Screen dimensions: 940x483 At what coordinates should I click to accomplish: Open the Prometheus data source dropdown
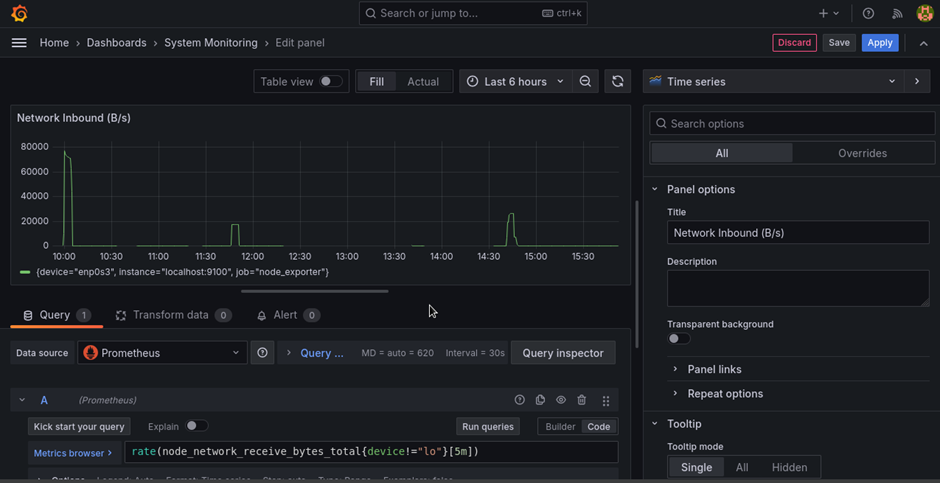(x=162, y=353)
